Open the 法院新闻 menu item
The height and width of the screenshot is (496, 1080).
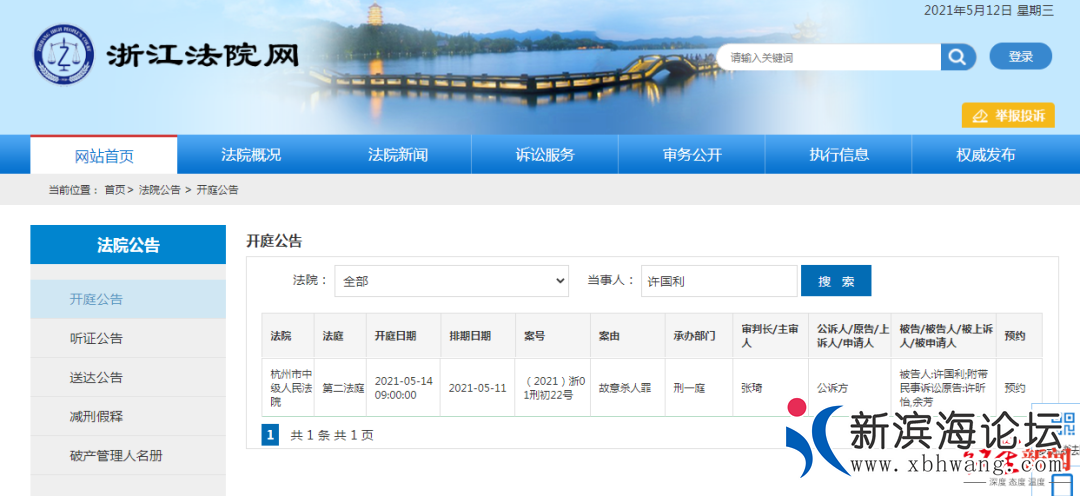click(x=398, y=155)
